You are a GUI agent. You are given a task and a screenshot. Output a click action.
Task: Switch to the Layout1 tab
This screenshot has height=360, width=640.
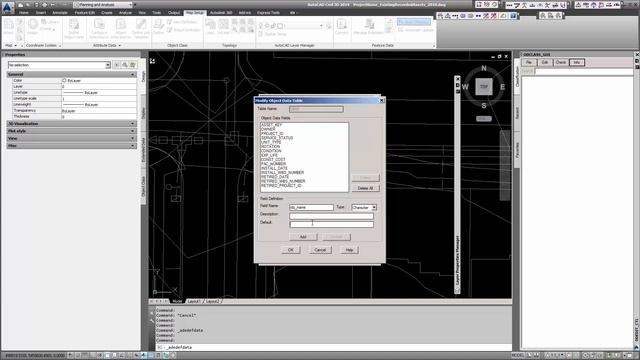point(194,301)
